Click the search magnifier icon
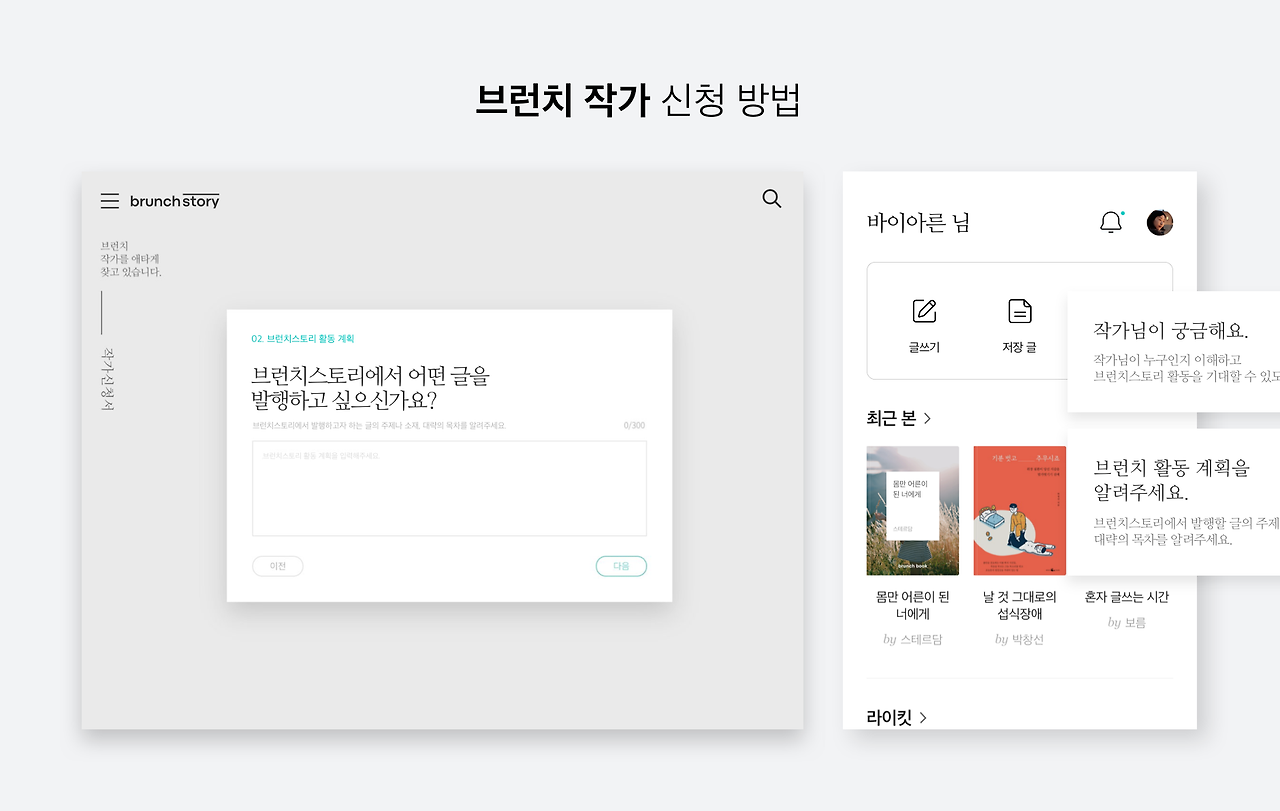 (771, 198)
